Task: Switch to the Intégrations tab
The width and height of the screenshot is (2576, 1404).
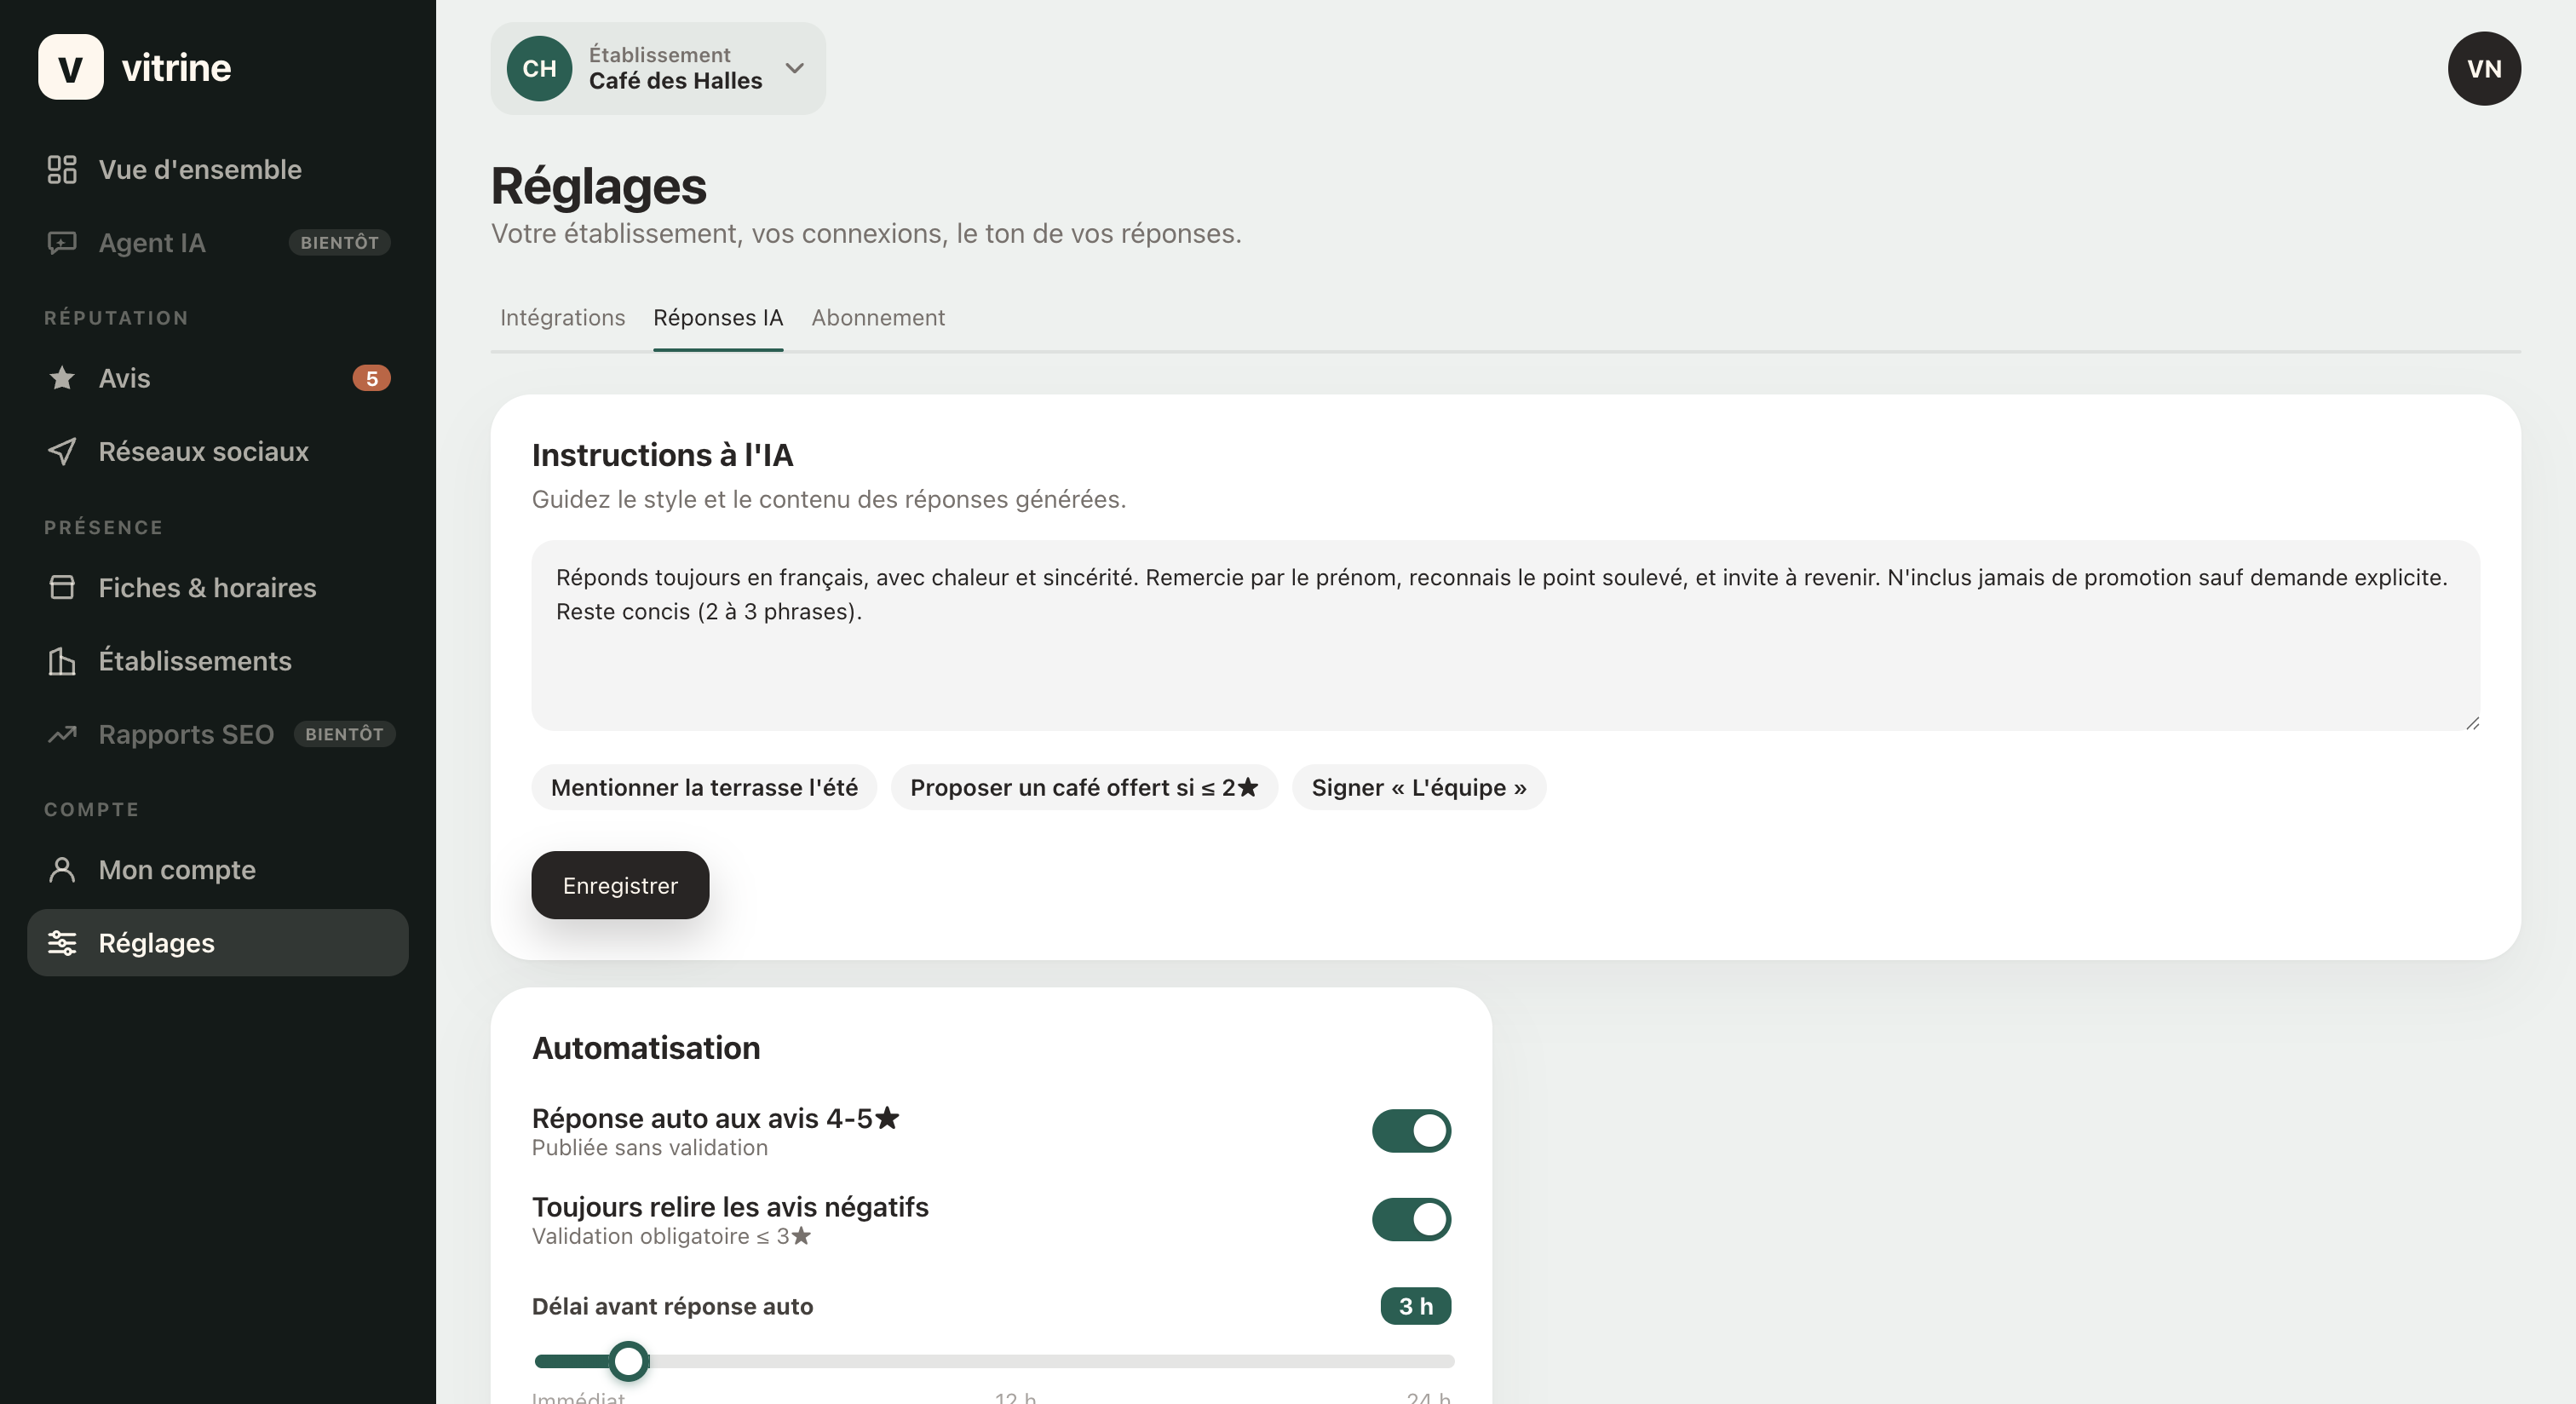Action: tap(563, 317)
